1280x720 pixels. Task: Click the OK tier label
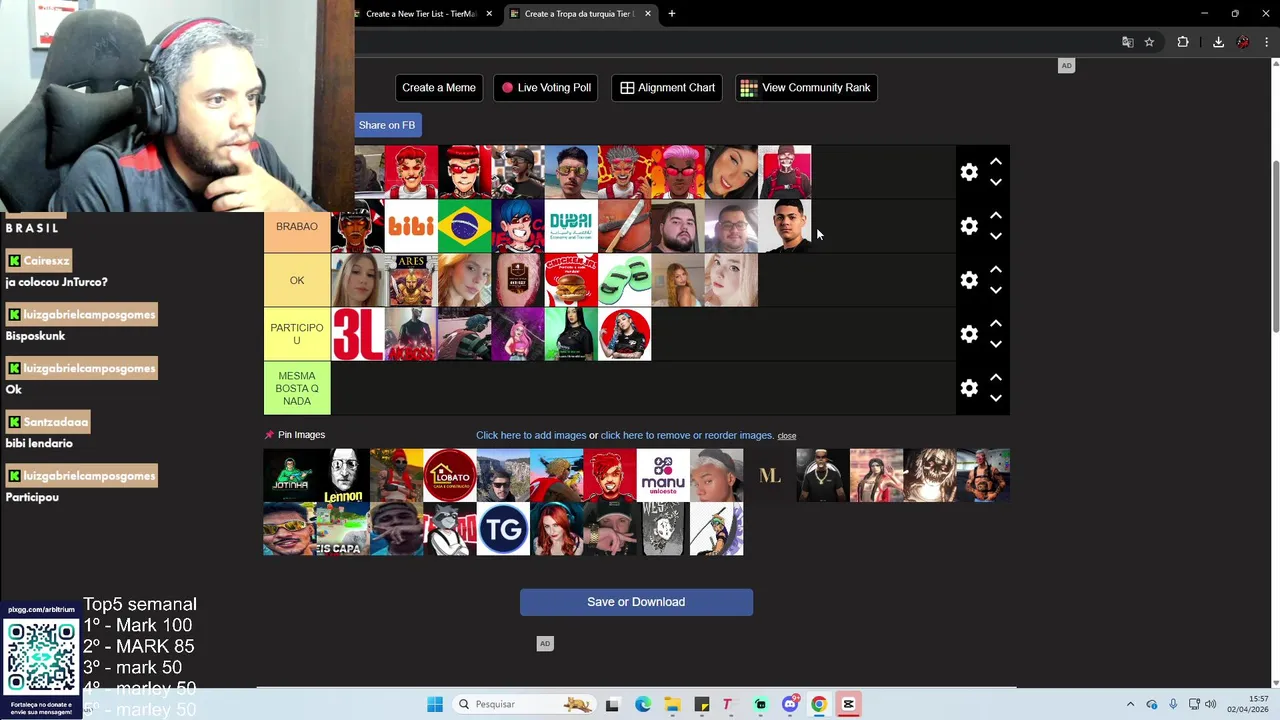click(x=297, y=280)
